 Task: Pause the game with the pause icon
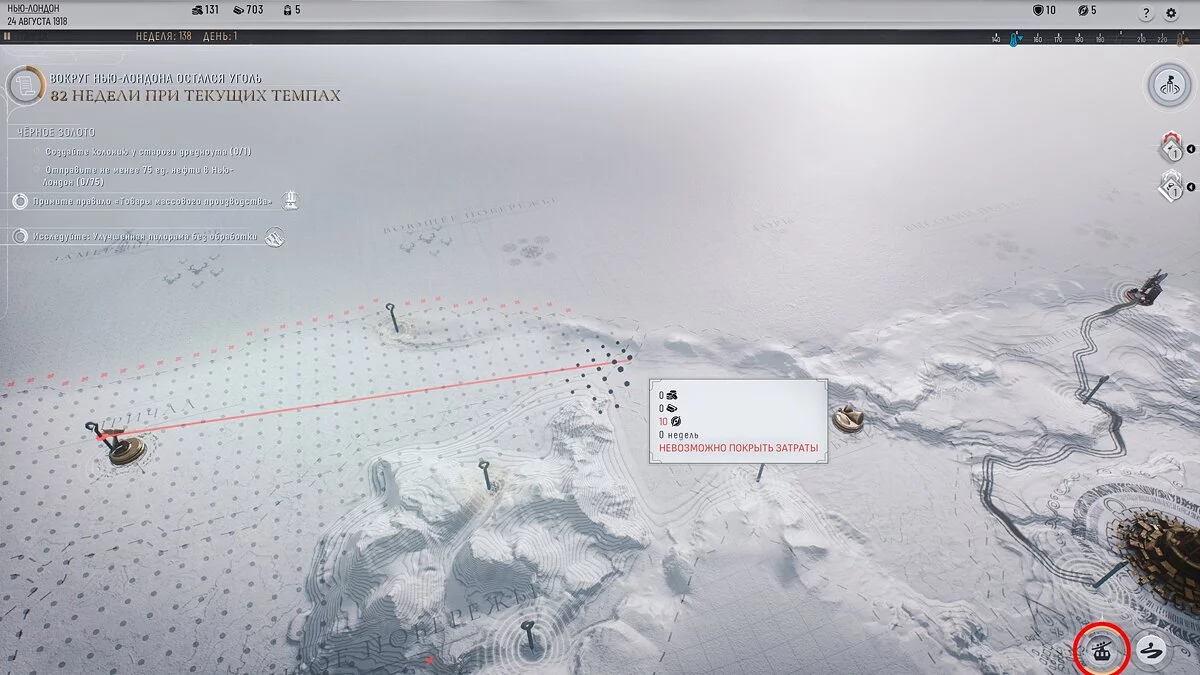click(8, 36)
